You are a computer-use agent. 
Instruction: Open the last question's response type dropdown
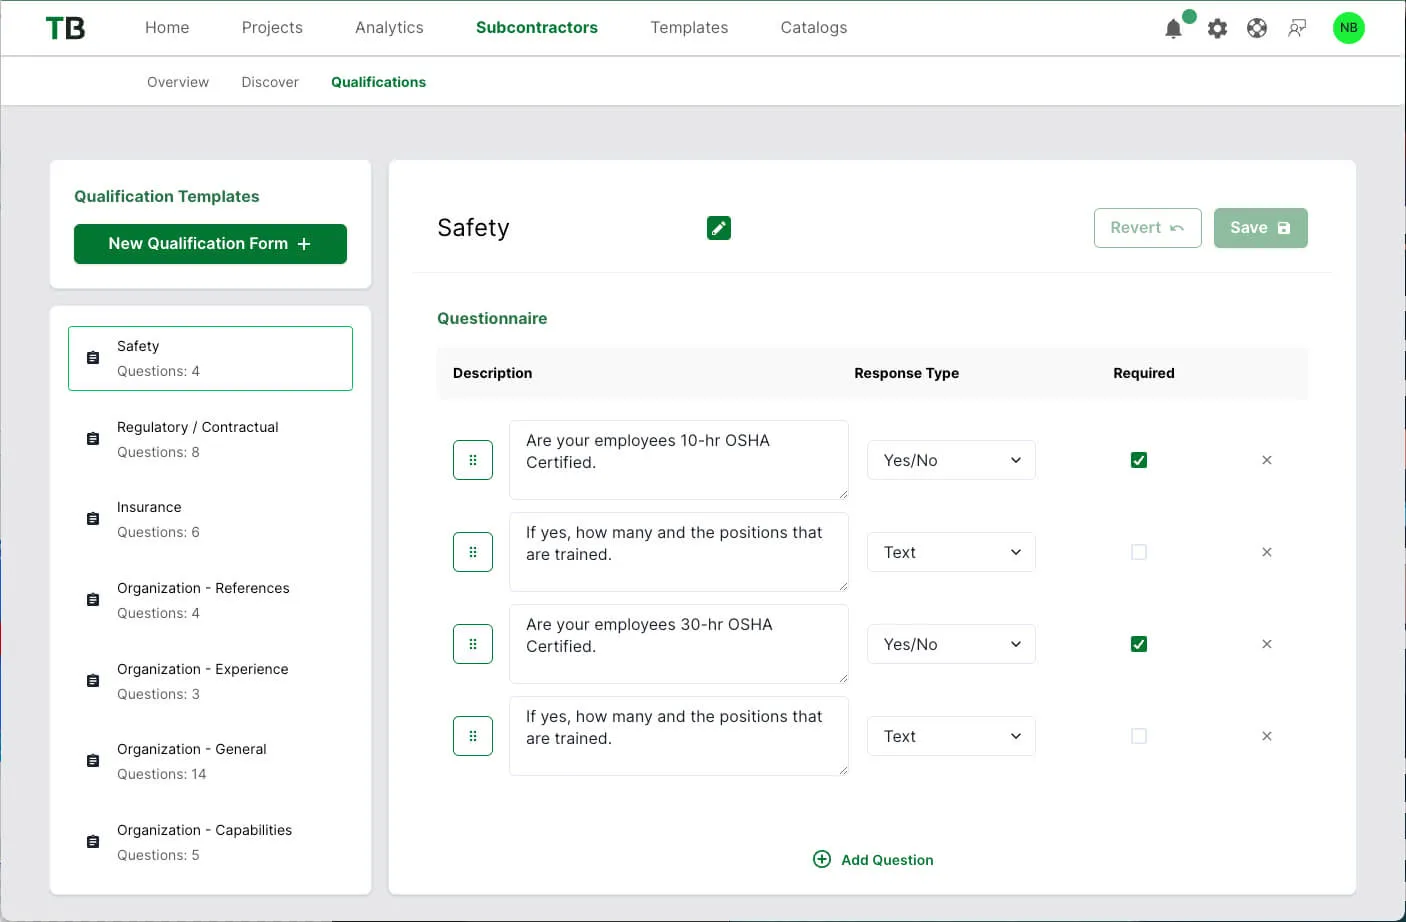pyautogui.click(x=951, y=736)
